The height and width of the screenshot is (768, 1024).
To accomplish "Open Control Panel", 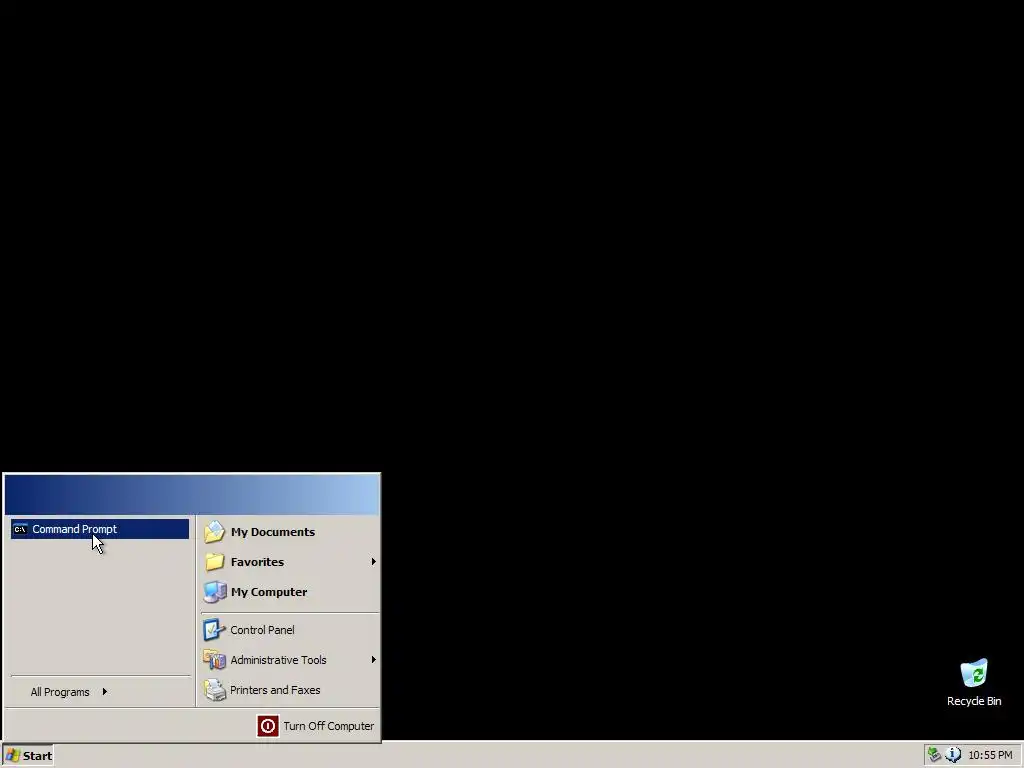I will coord(290,630).
